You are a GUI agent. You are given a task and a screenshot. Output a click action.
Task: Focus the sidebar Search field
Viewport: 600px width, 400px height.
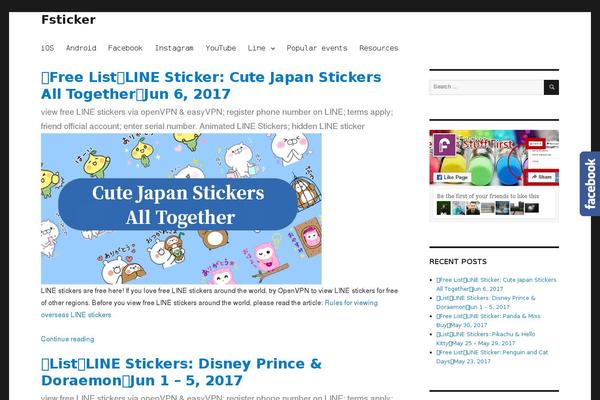click(486, 87)
